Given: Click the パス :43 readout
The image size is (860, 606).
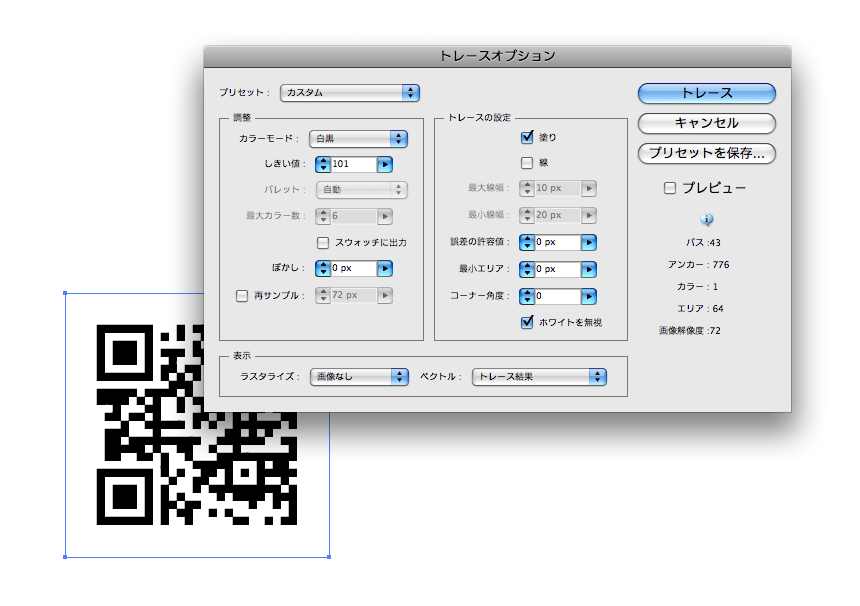Looking at the screenshot, I should pos(703,242).
